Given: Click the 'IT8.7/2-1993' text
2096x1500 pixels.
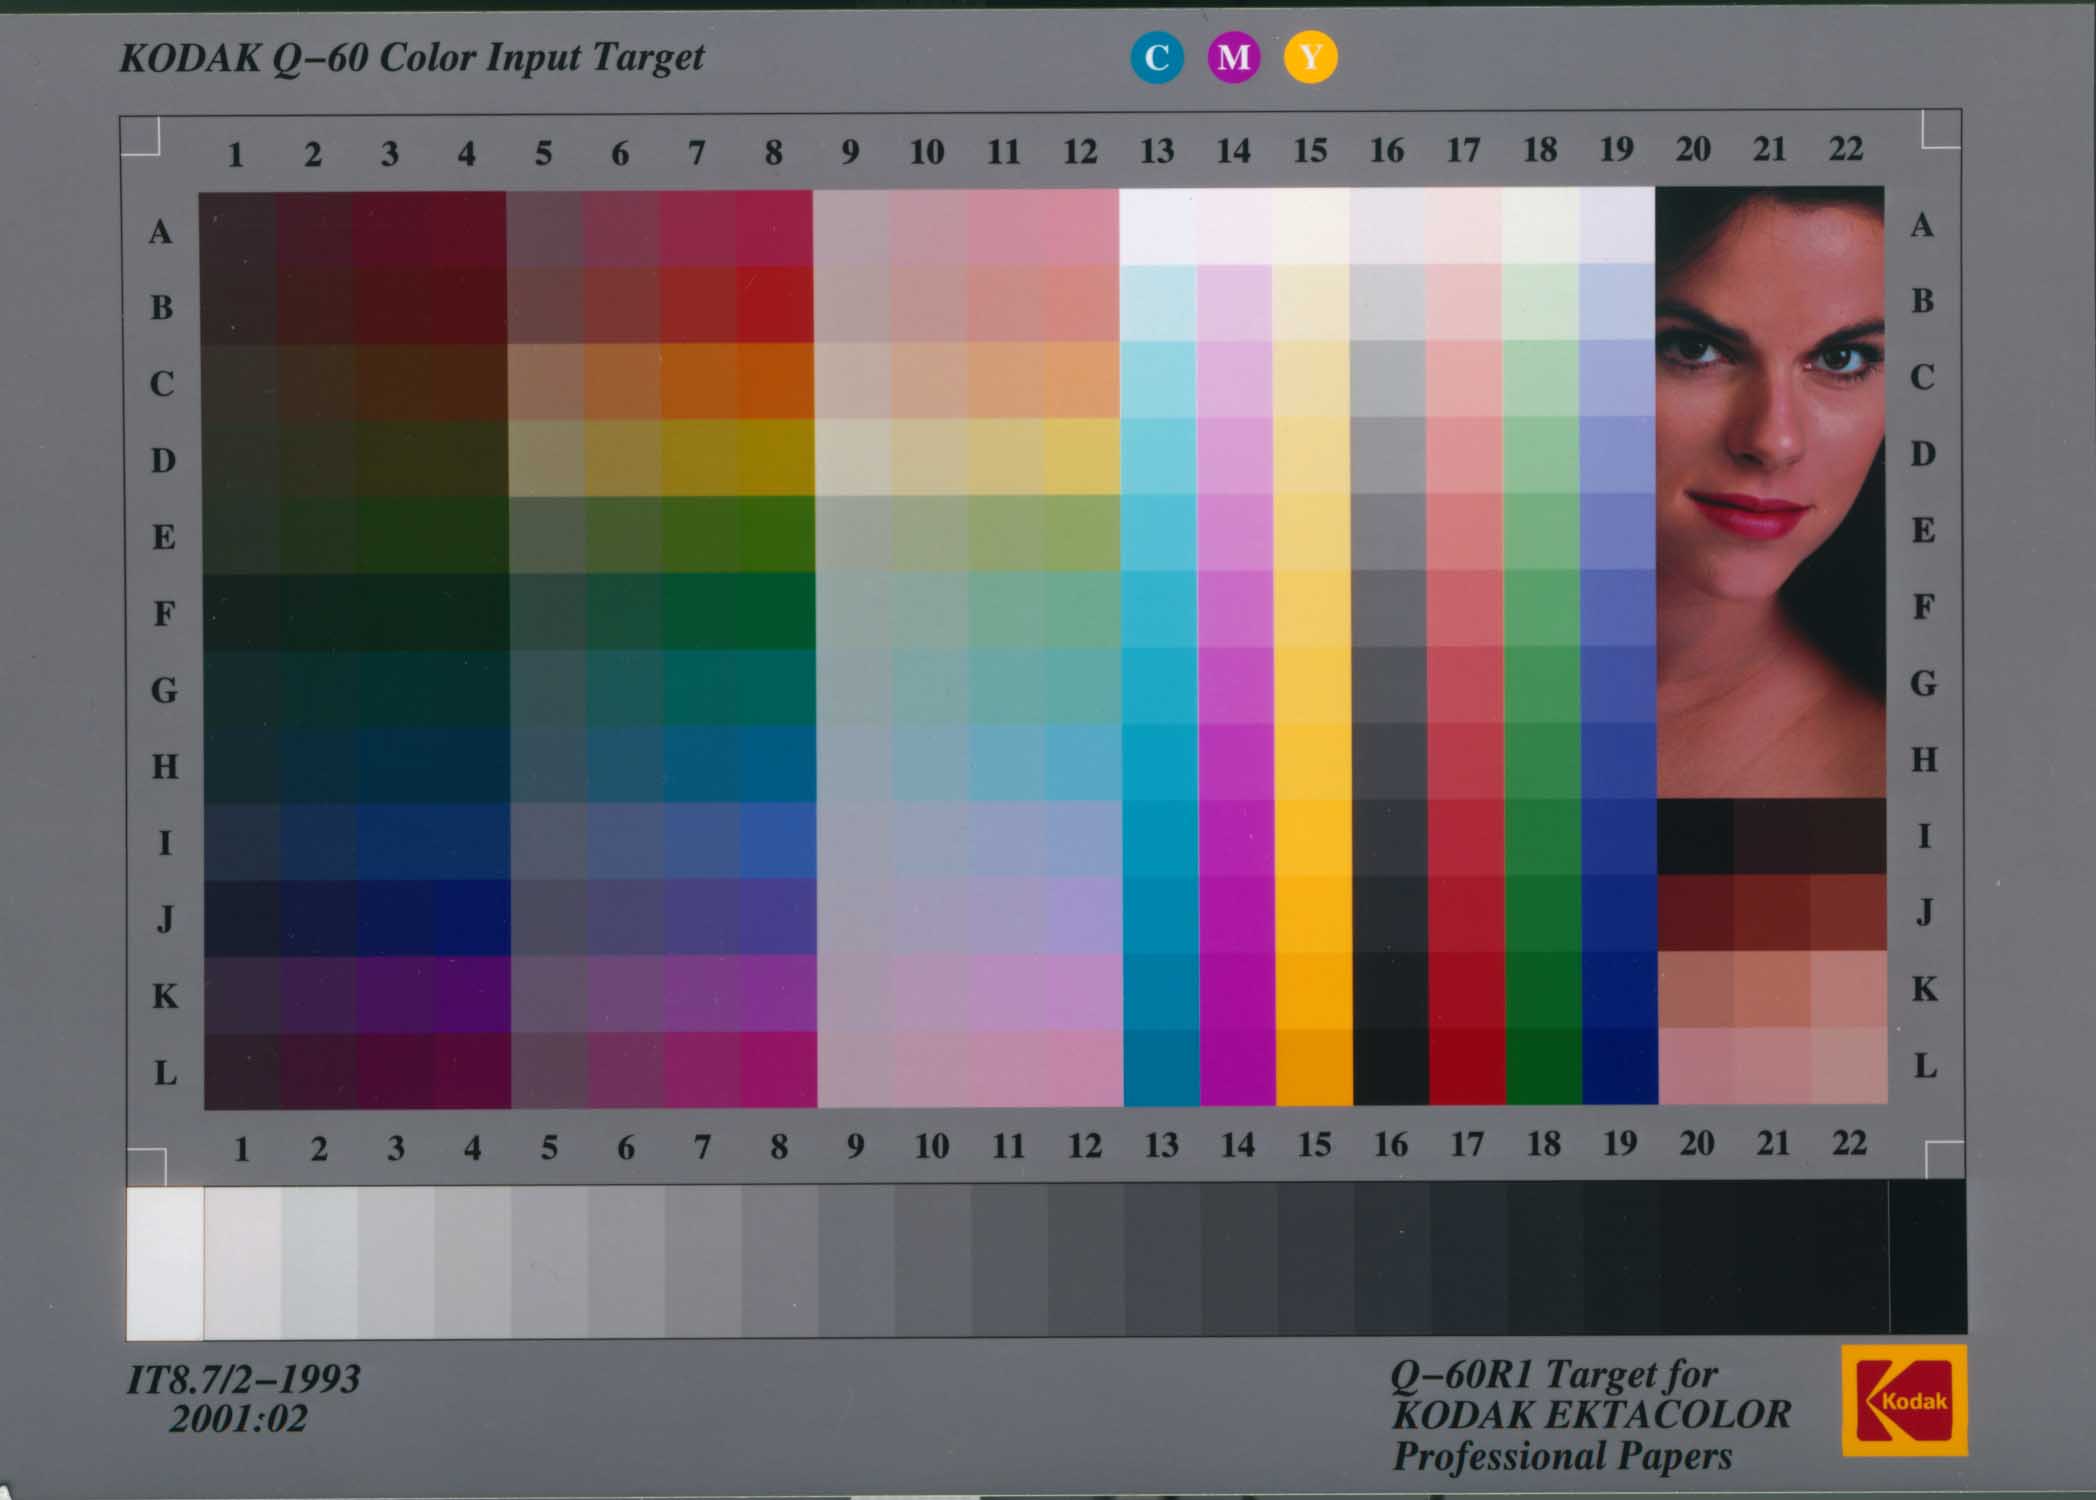Looking at the screenshot, I should 243,1380.
